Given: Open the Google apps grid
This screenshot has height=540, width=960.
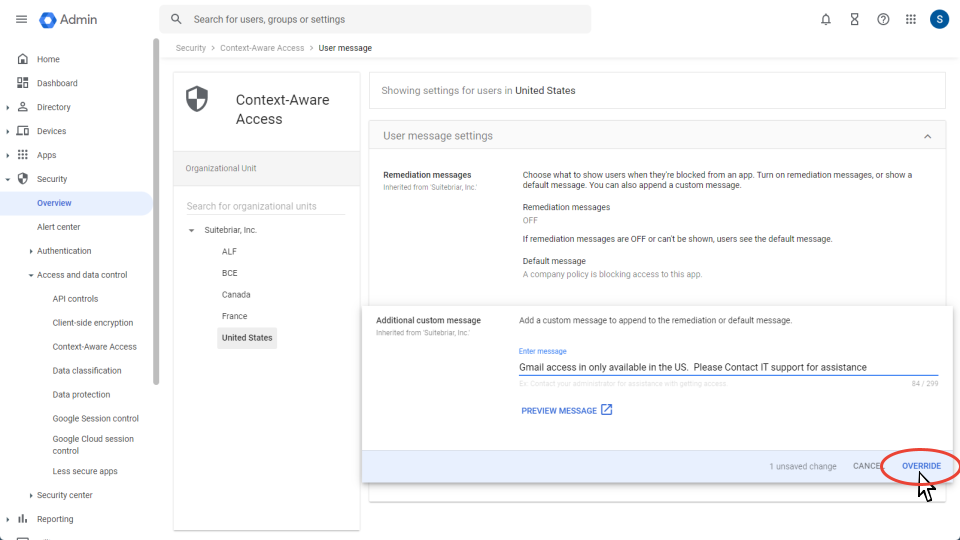Looking at the screenshot, I should pos(911,19).
